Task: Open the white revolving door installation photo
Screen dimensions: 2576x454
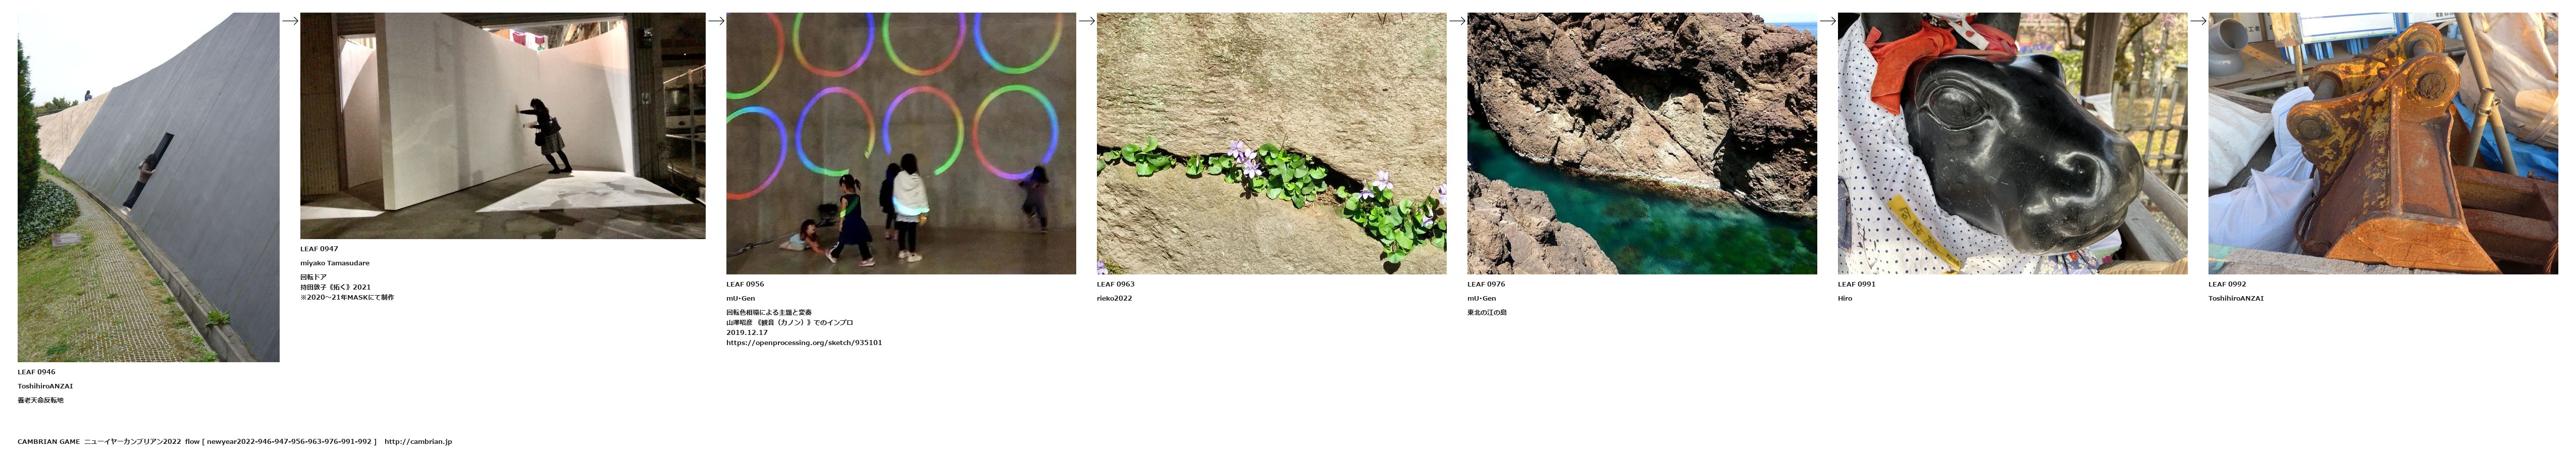Action: point(503,126)
